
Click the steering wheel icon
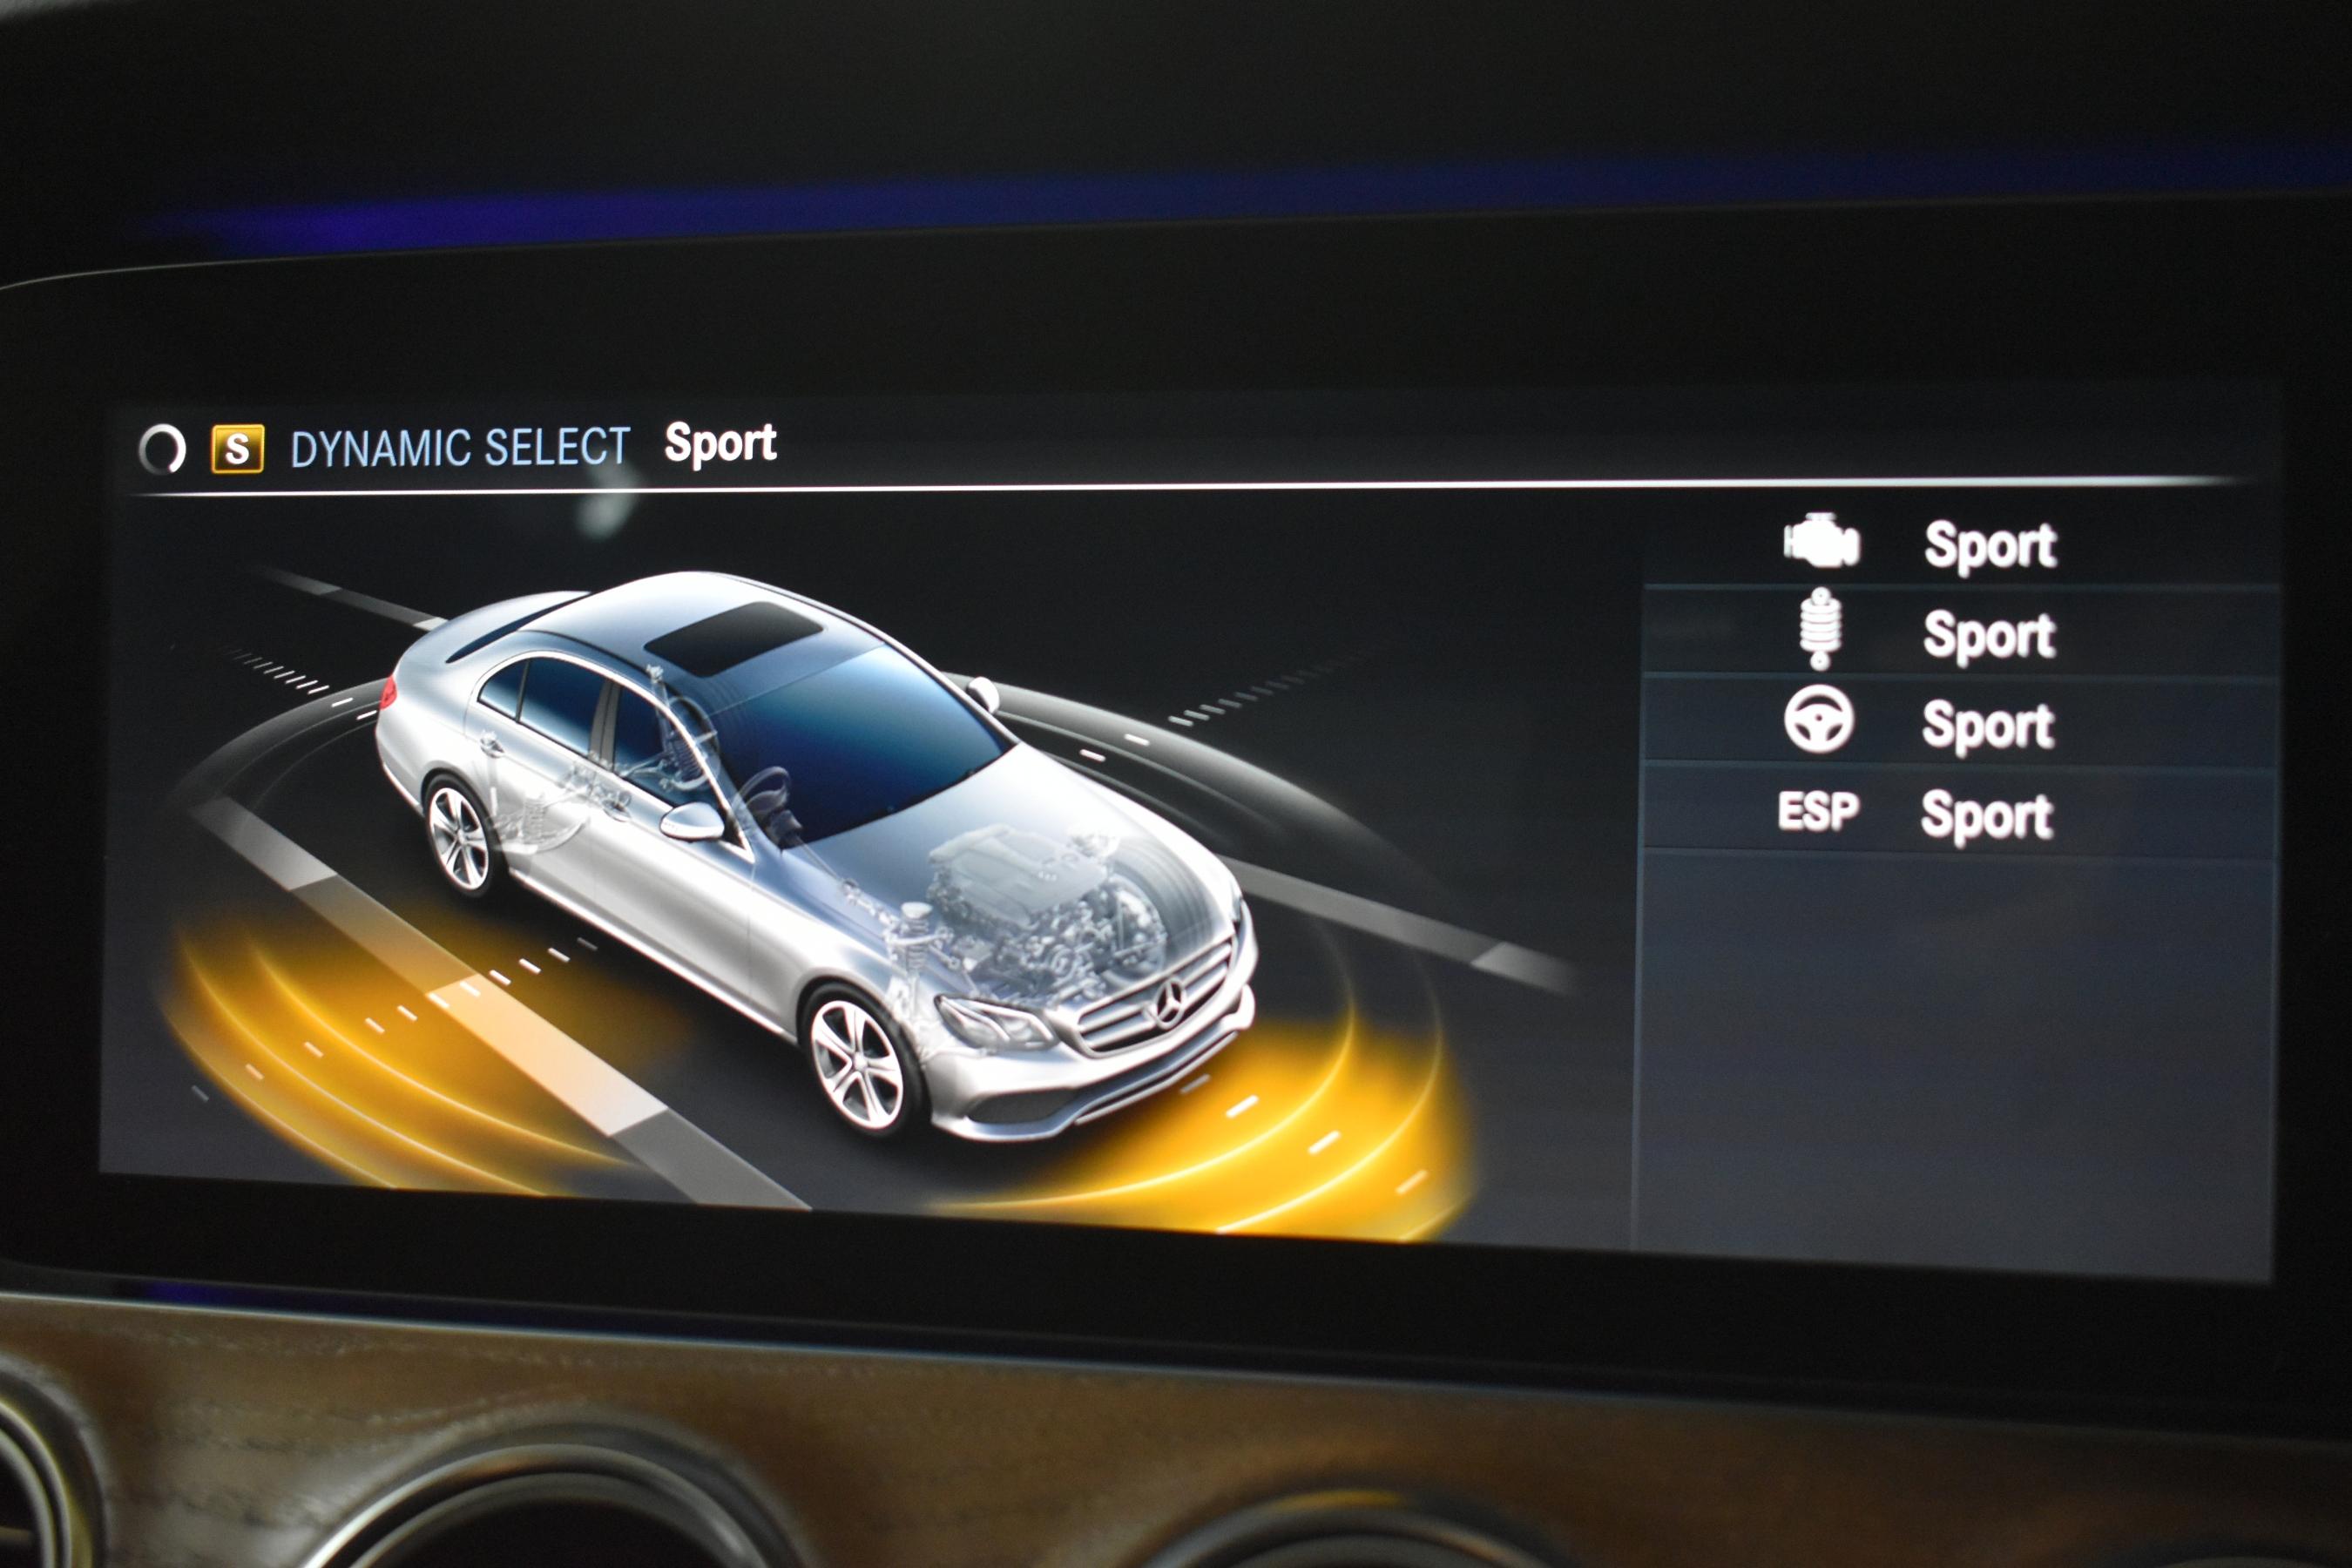[x=1818, y=719]
